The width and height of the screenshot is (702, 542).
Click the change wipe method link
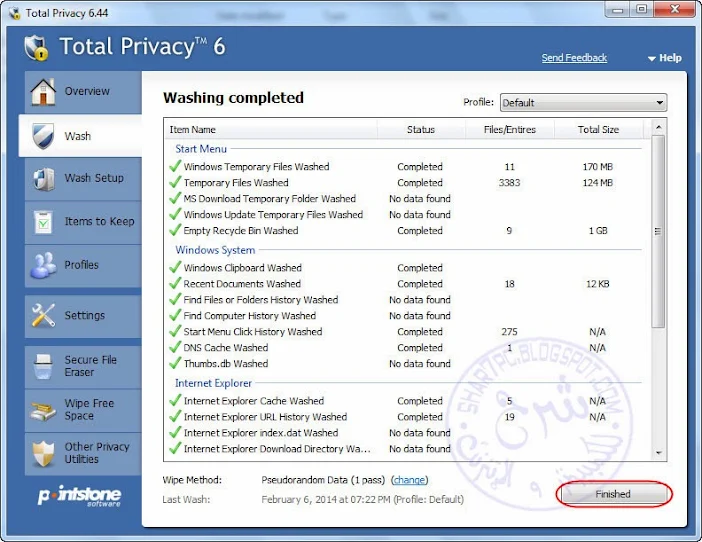409,480
